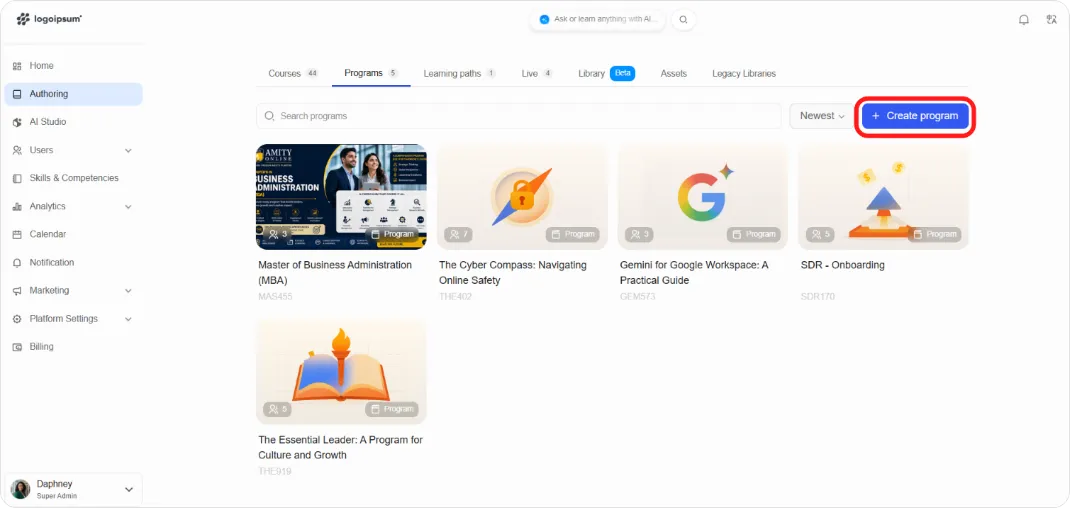
Task: Expand the Analytics submenu chevron
Action: (x=128, y=206)
